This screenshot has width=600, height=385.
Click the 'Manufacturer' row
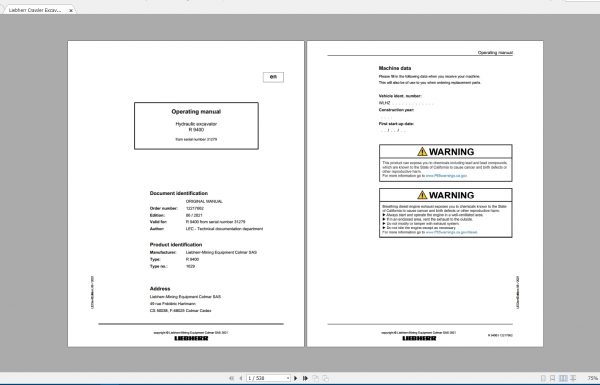(x=203, y=252)
